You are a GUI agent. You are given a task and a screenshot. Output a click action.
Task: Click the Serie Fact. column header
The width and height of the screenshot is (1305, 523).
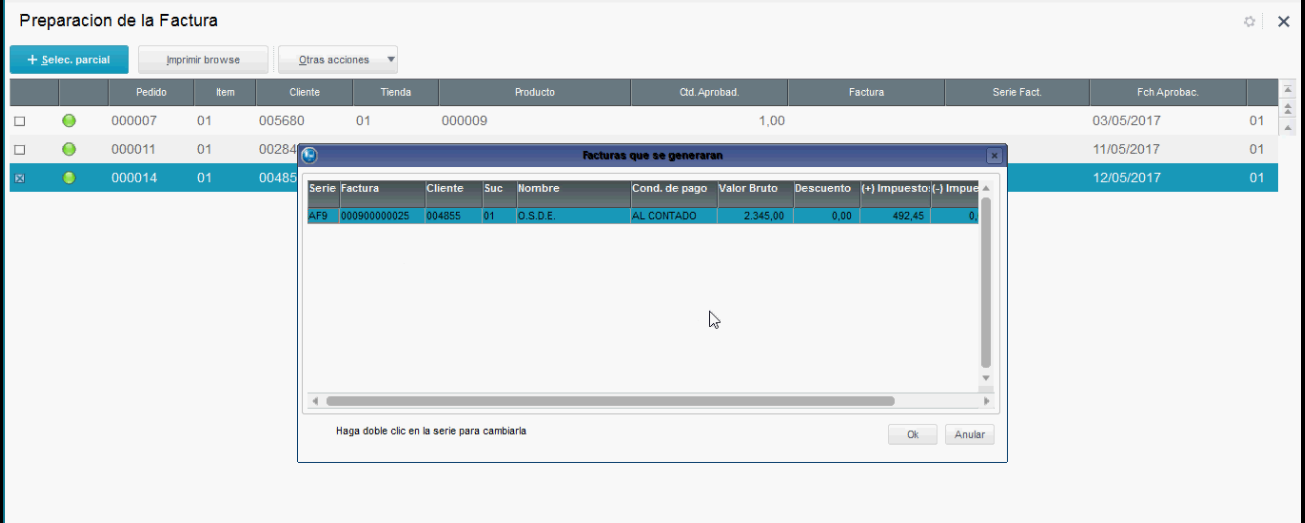click(1017, 92)
